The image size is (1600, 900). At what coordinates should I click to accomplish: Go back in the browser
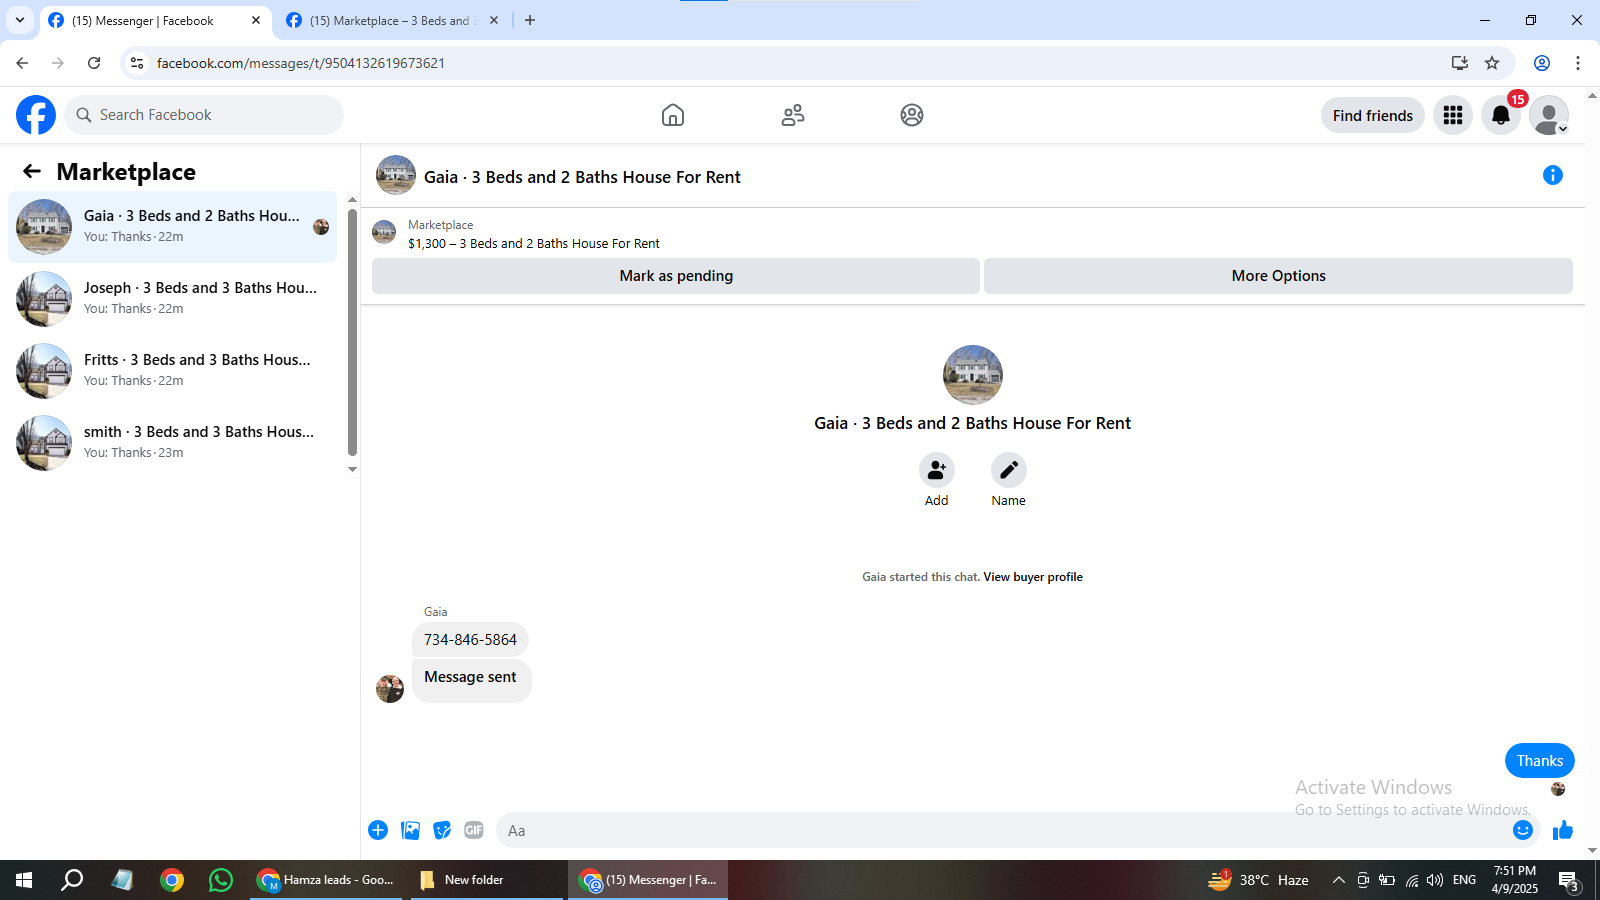(x=22, y=63)
